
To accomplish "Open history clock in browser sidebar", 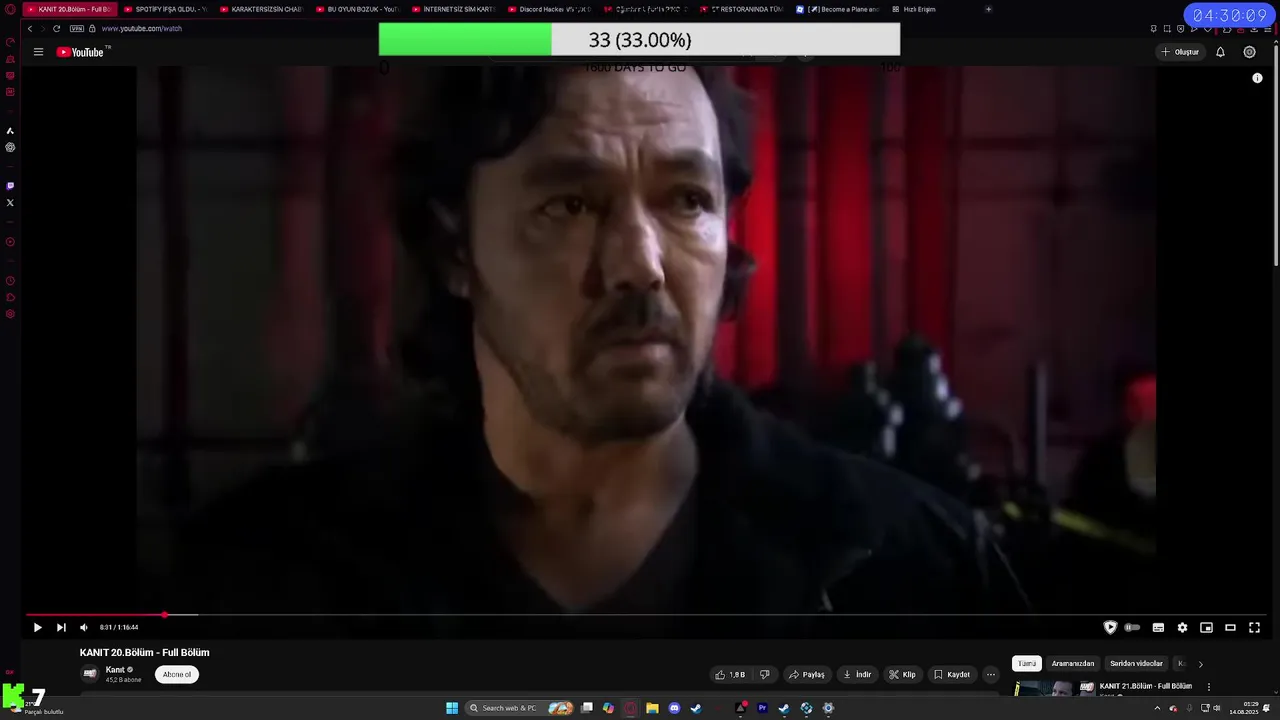I will click(10, 281).
